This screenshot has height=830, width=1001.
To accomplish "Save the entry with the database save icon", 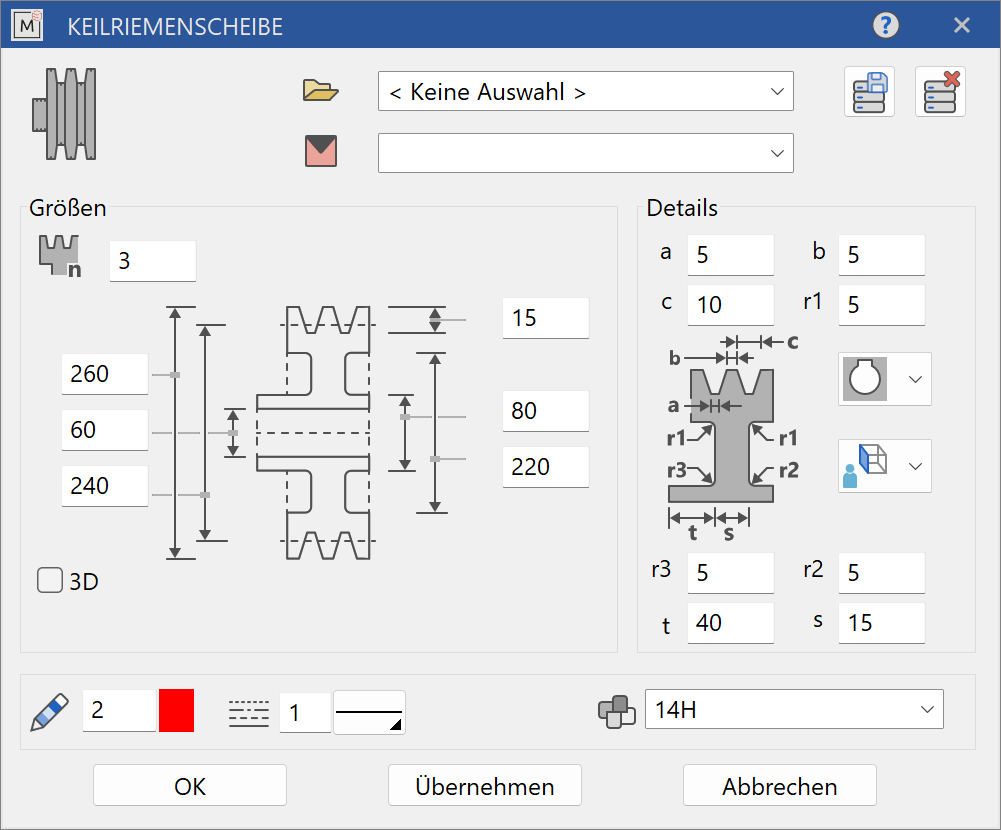I will tap(869, 91).
